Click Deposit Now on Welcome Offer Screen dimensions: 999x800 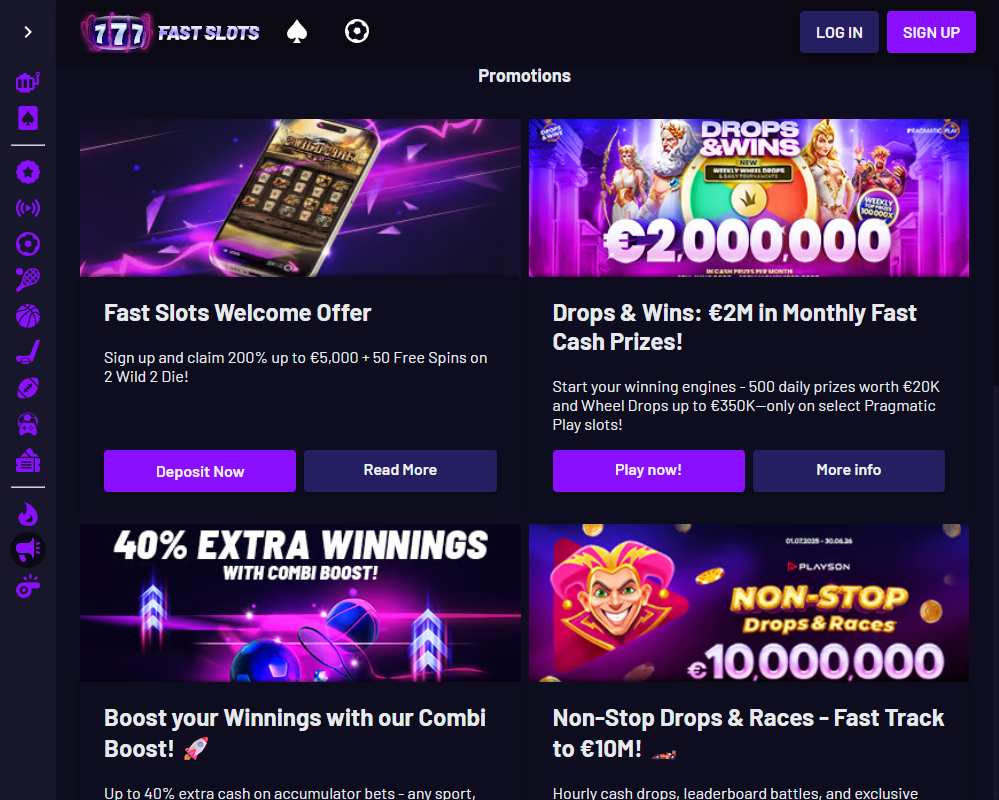199,471
